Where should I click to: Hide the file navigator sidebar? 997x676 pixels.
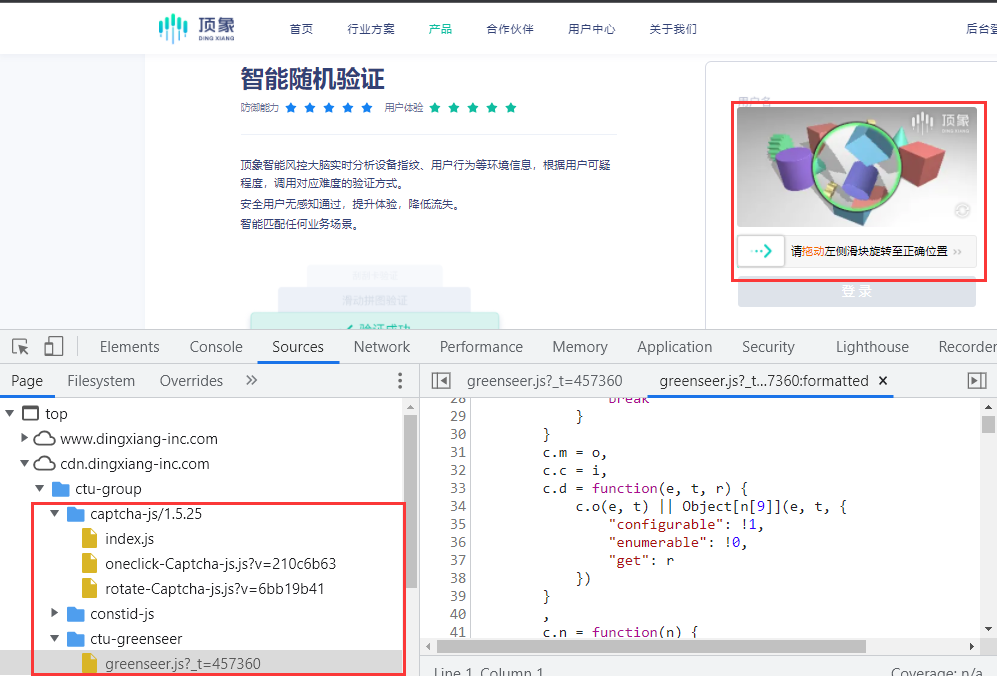click(x=440, y=381)
